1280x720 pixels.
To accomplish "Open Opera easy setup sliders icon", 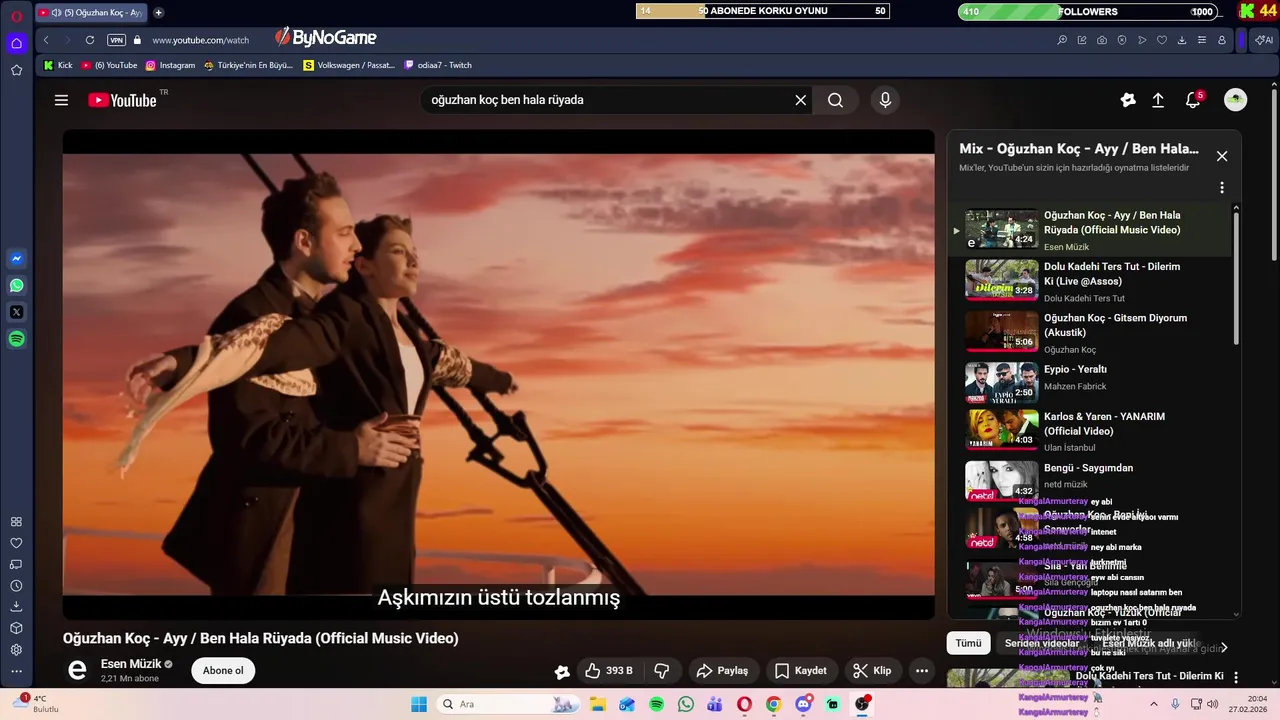I will pyautogui.click(x=1202, y=40).
